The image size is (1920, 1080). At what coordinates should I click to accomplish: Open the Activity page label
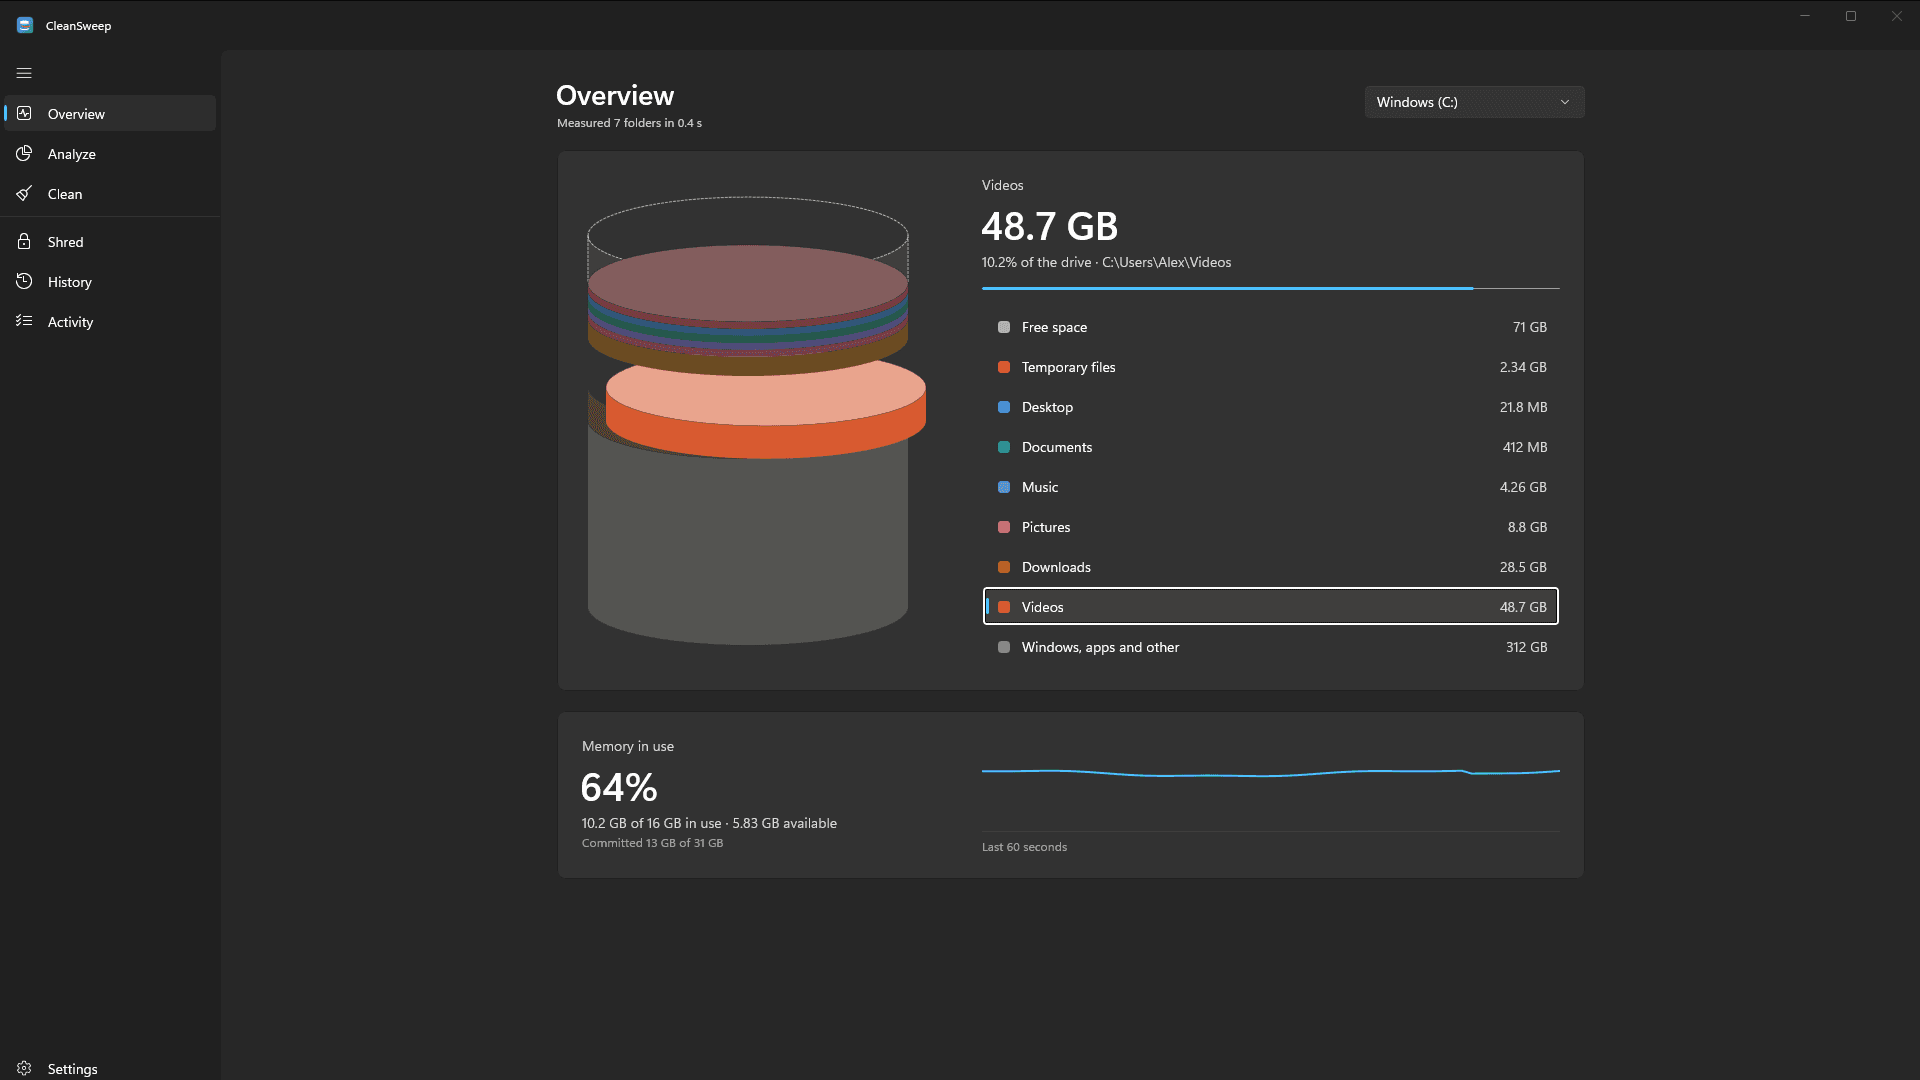click(70, 322)
